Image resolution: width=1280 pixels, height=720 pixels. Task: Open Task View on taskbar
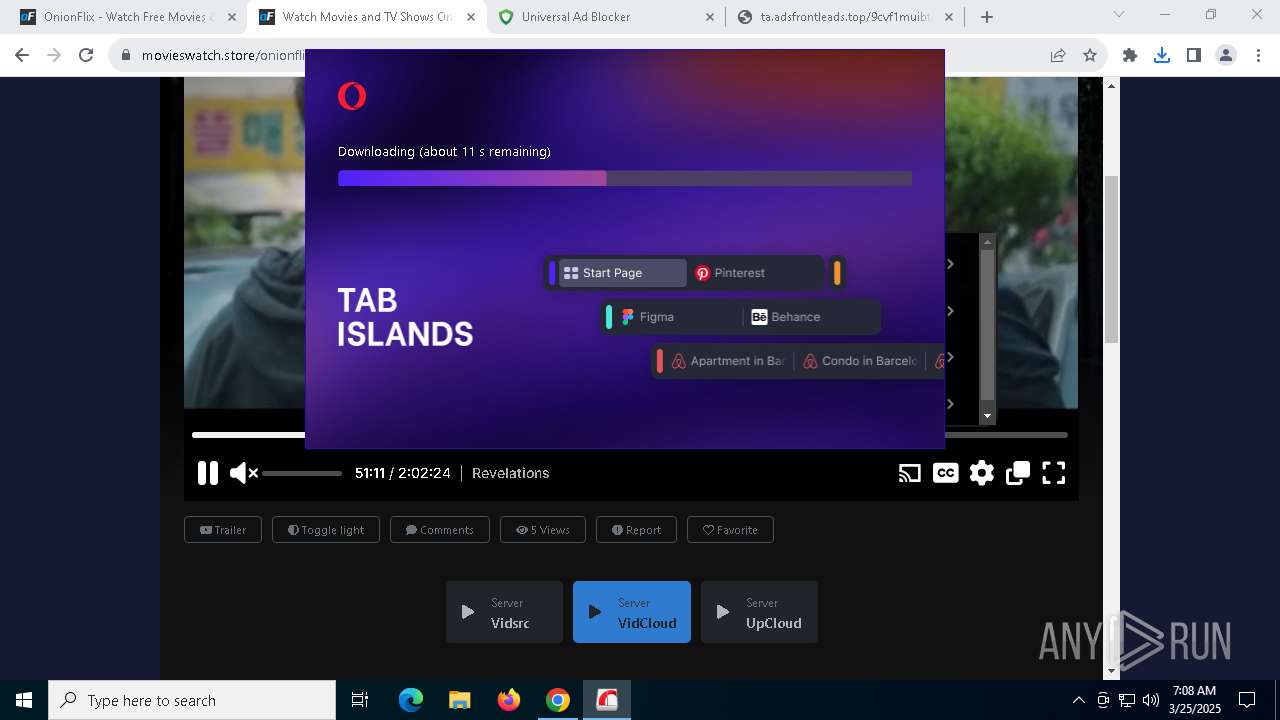pyautogui.click(x=360, y=700)
